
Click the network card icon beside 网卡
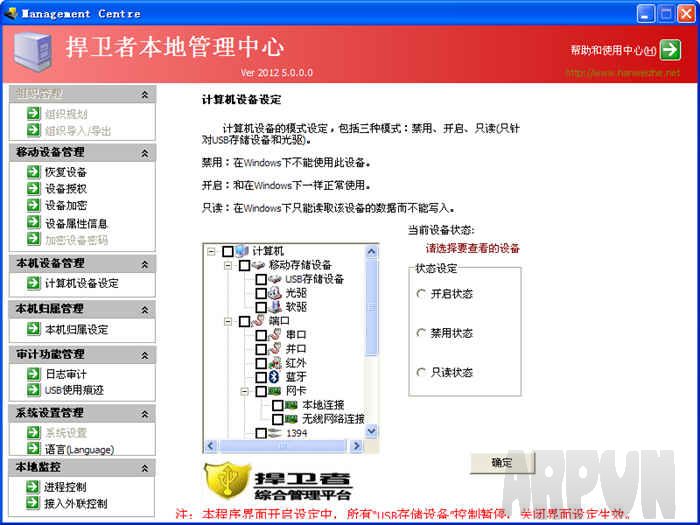pos(275,391)
